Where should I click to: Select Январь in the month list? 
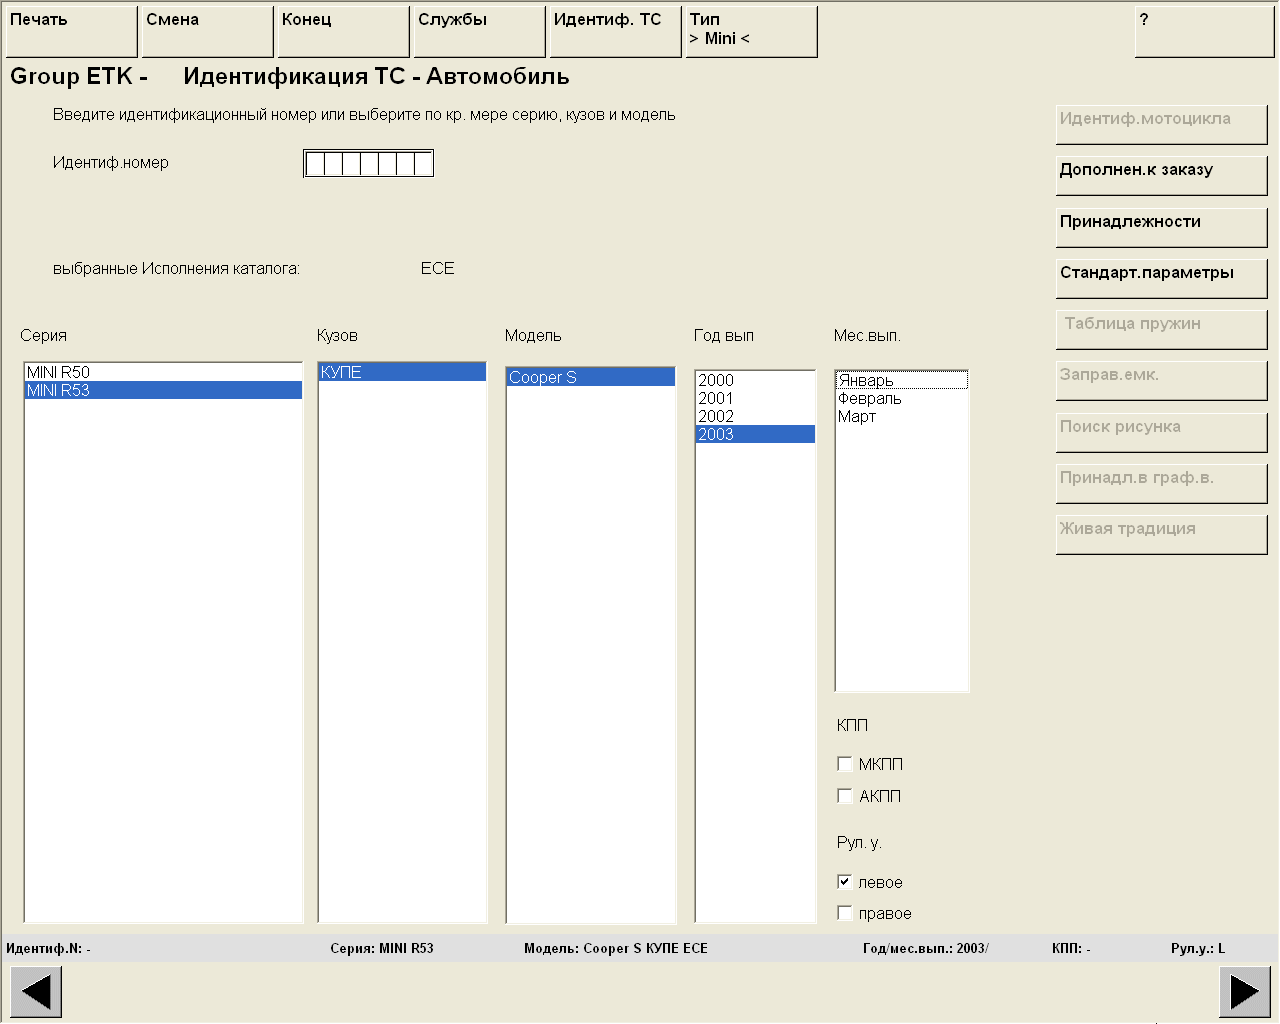[902, 380]
